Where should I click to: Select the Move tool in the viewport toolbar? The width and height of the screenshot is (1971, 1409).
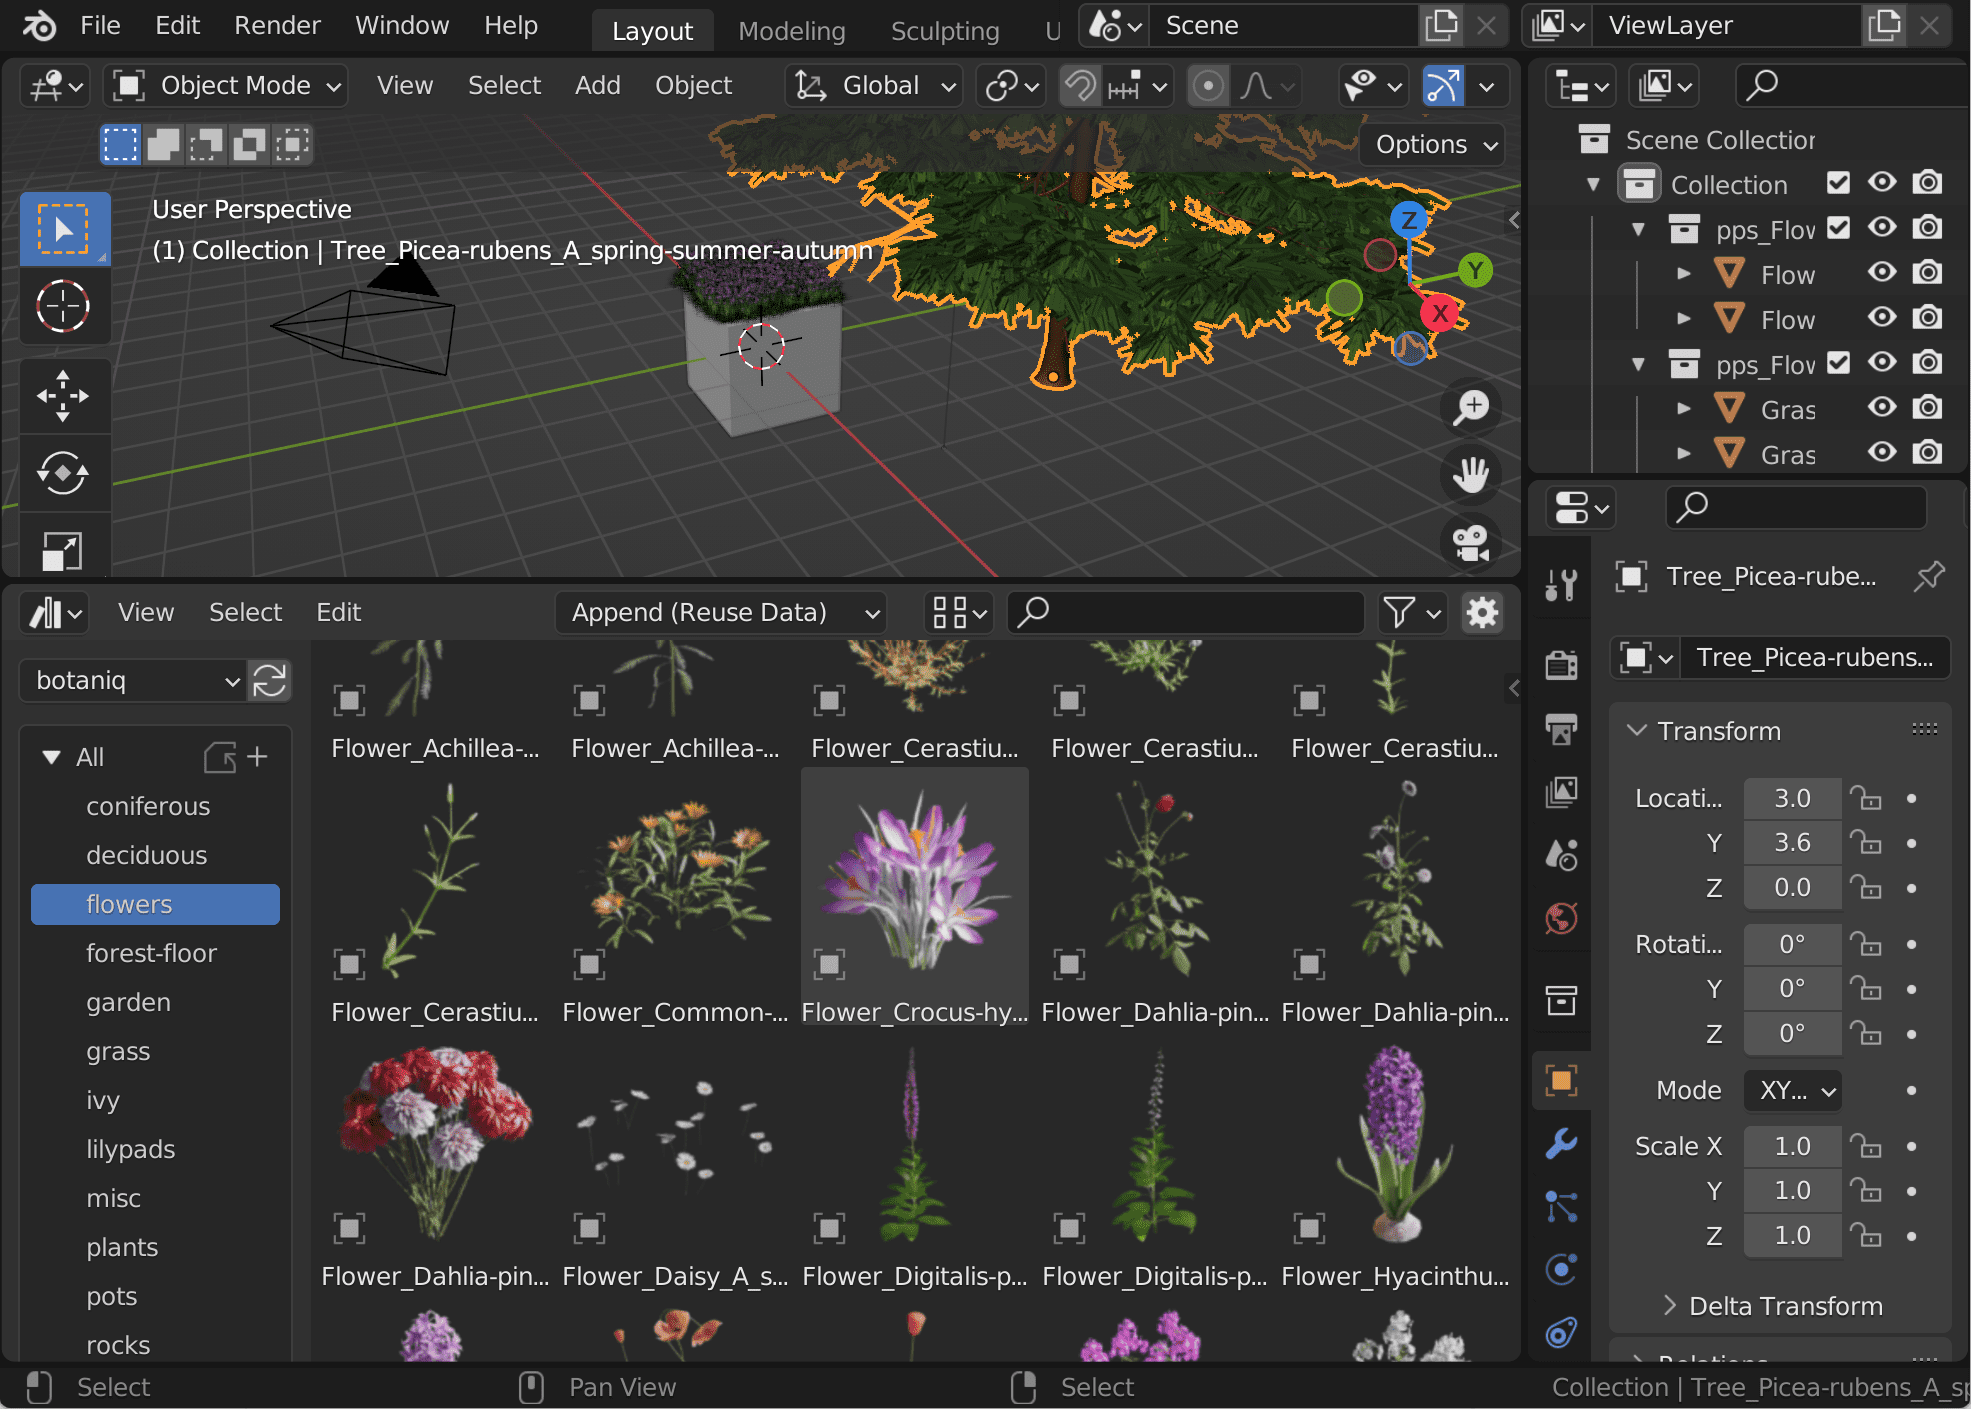click(64, 395)
